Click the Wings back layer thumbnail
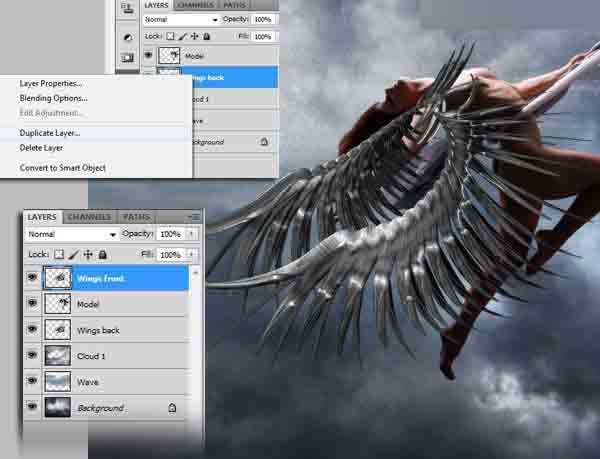 click(57, 330)
